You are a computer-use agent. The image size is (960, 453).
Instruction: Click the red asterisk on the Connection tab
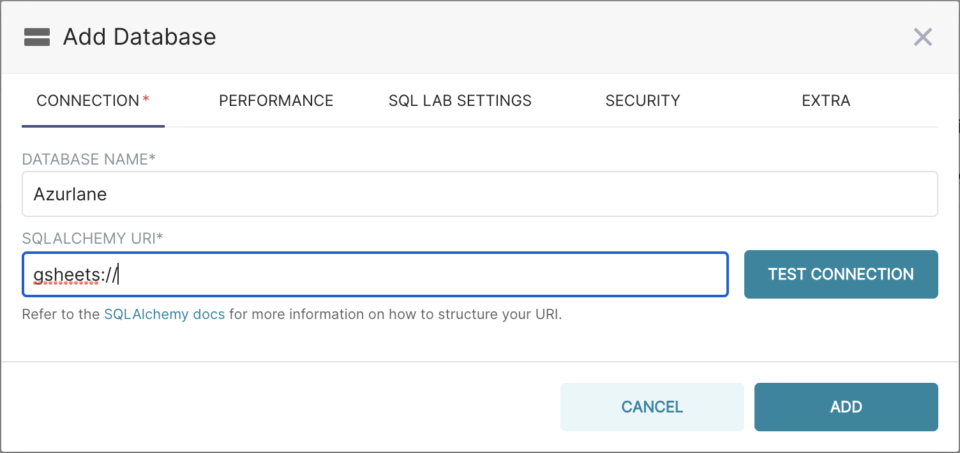click(x=146, y=100)
